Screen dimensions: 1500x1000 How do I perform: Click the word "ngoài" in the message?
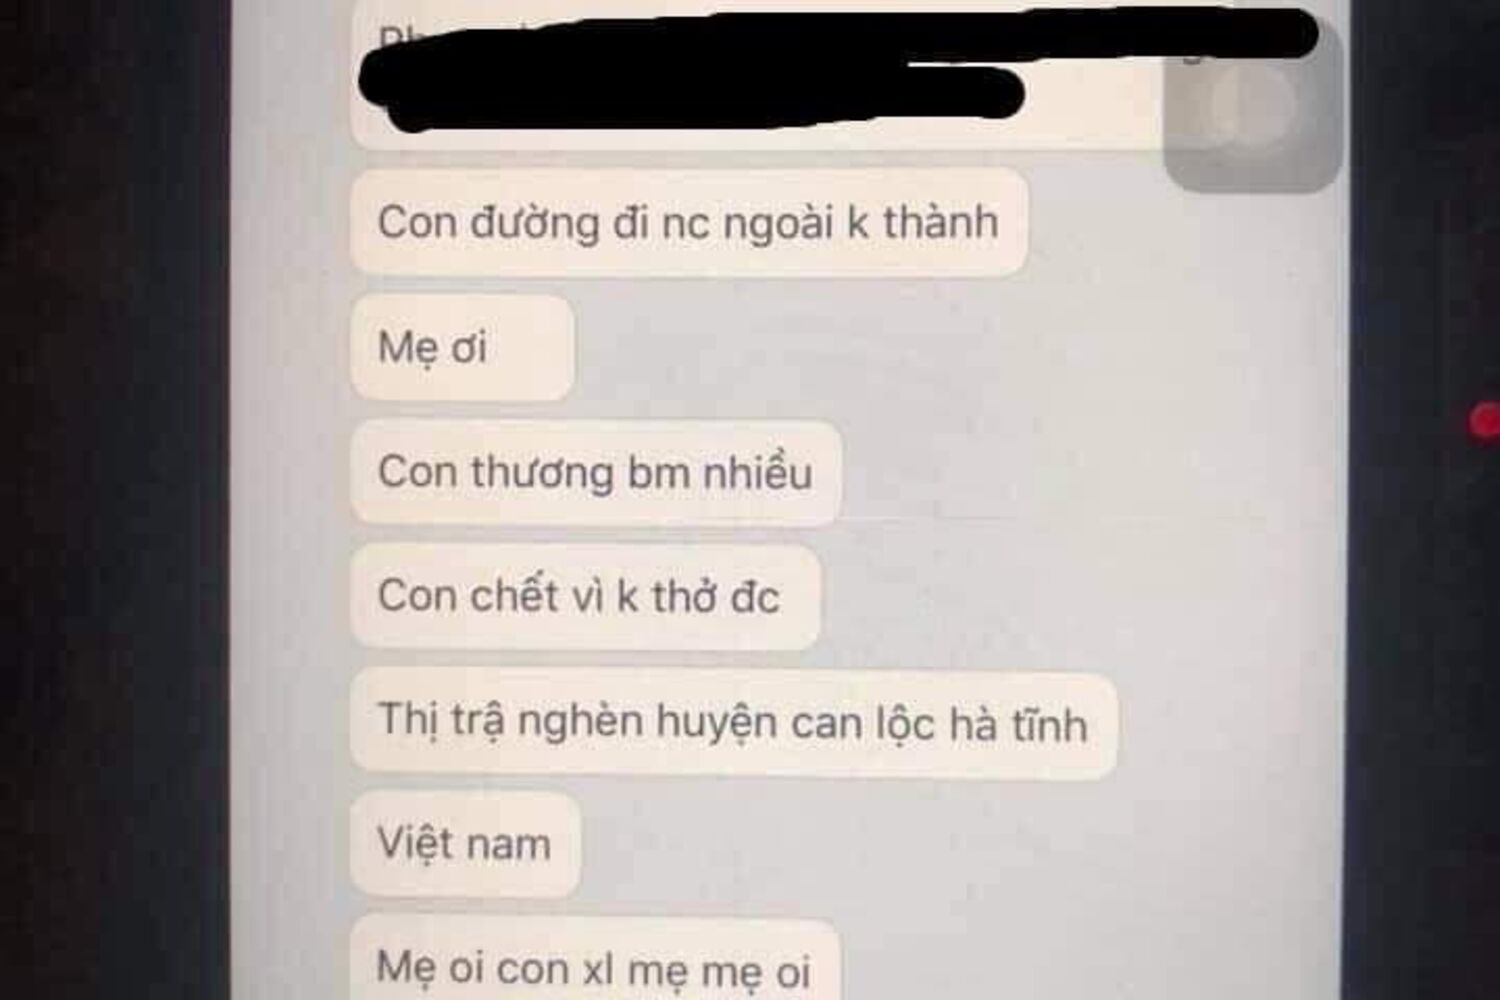click(x=778, y=224)
